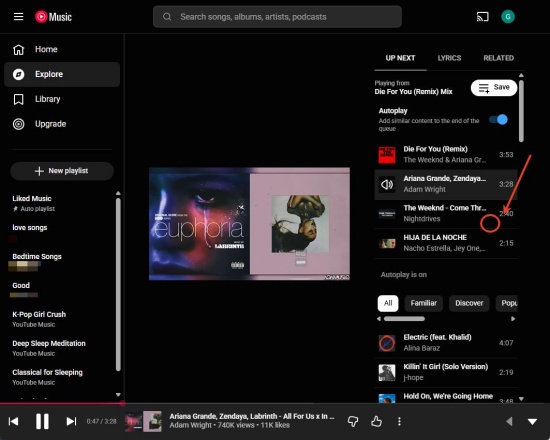Click the left-pointing triangle in player bar
550x440 pixels.
tap(509, 421)
